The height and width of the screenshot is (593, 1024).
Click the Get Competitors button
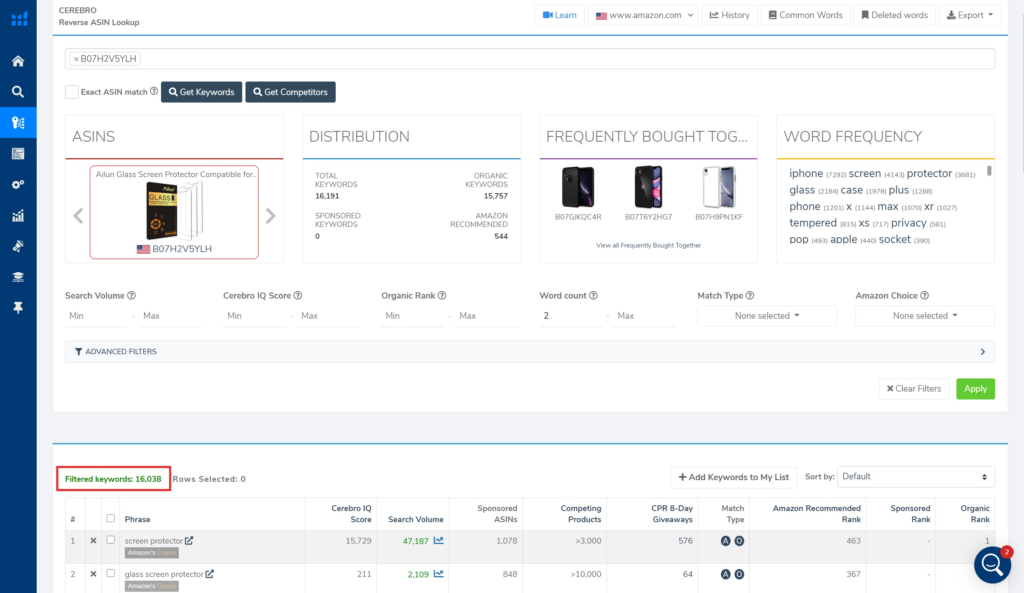pos(291,92)
